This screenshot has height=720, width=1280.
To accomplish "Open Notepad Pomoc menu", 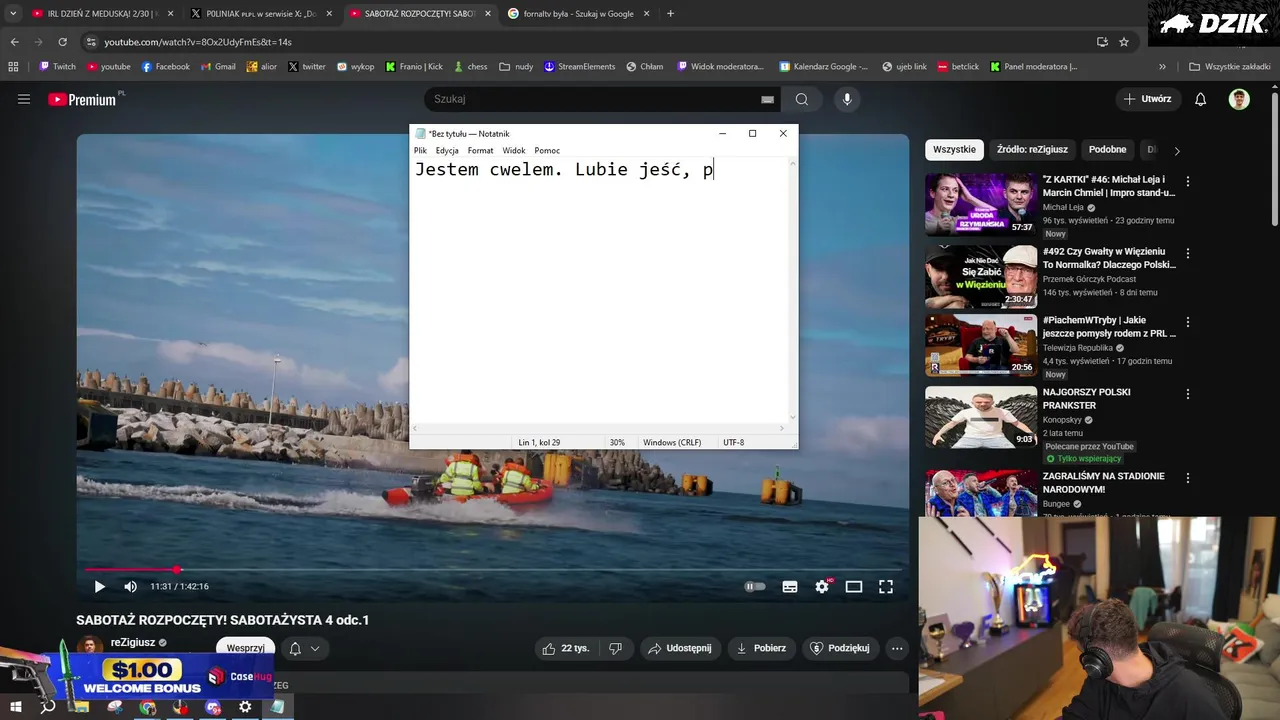I will (x=547, y=150).
